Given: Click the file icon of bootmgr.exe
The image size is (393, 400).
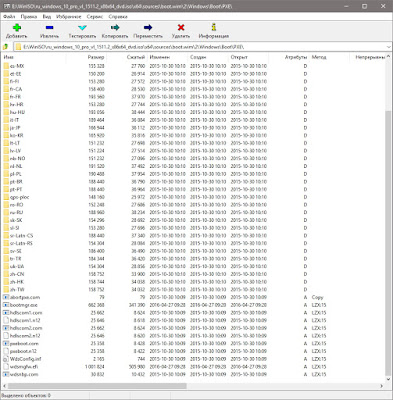Looking at the screenshot, I should coord(6,305).
